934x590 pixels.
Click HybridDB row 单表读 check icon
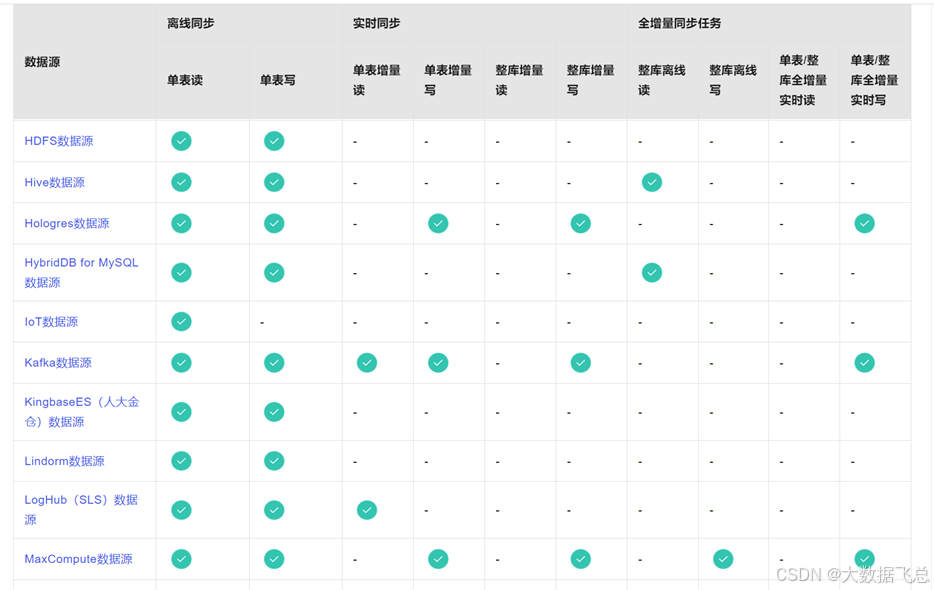(x=181, y=273)
